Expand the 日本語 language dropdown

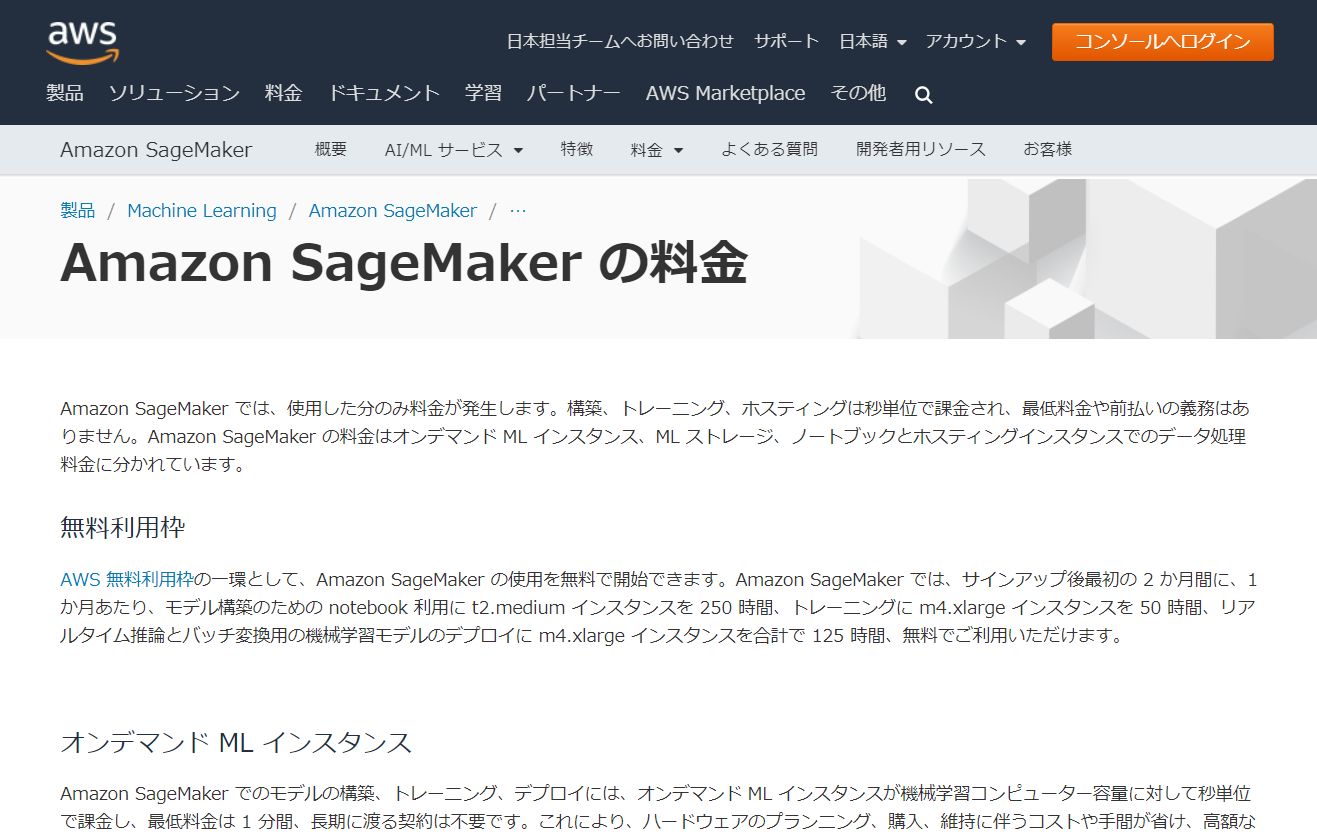872,41
